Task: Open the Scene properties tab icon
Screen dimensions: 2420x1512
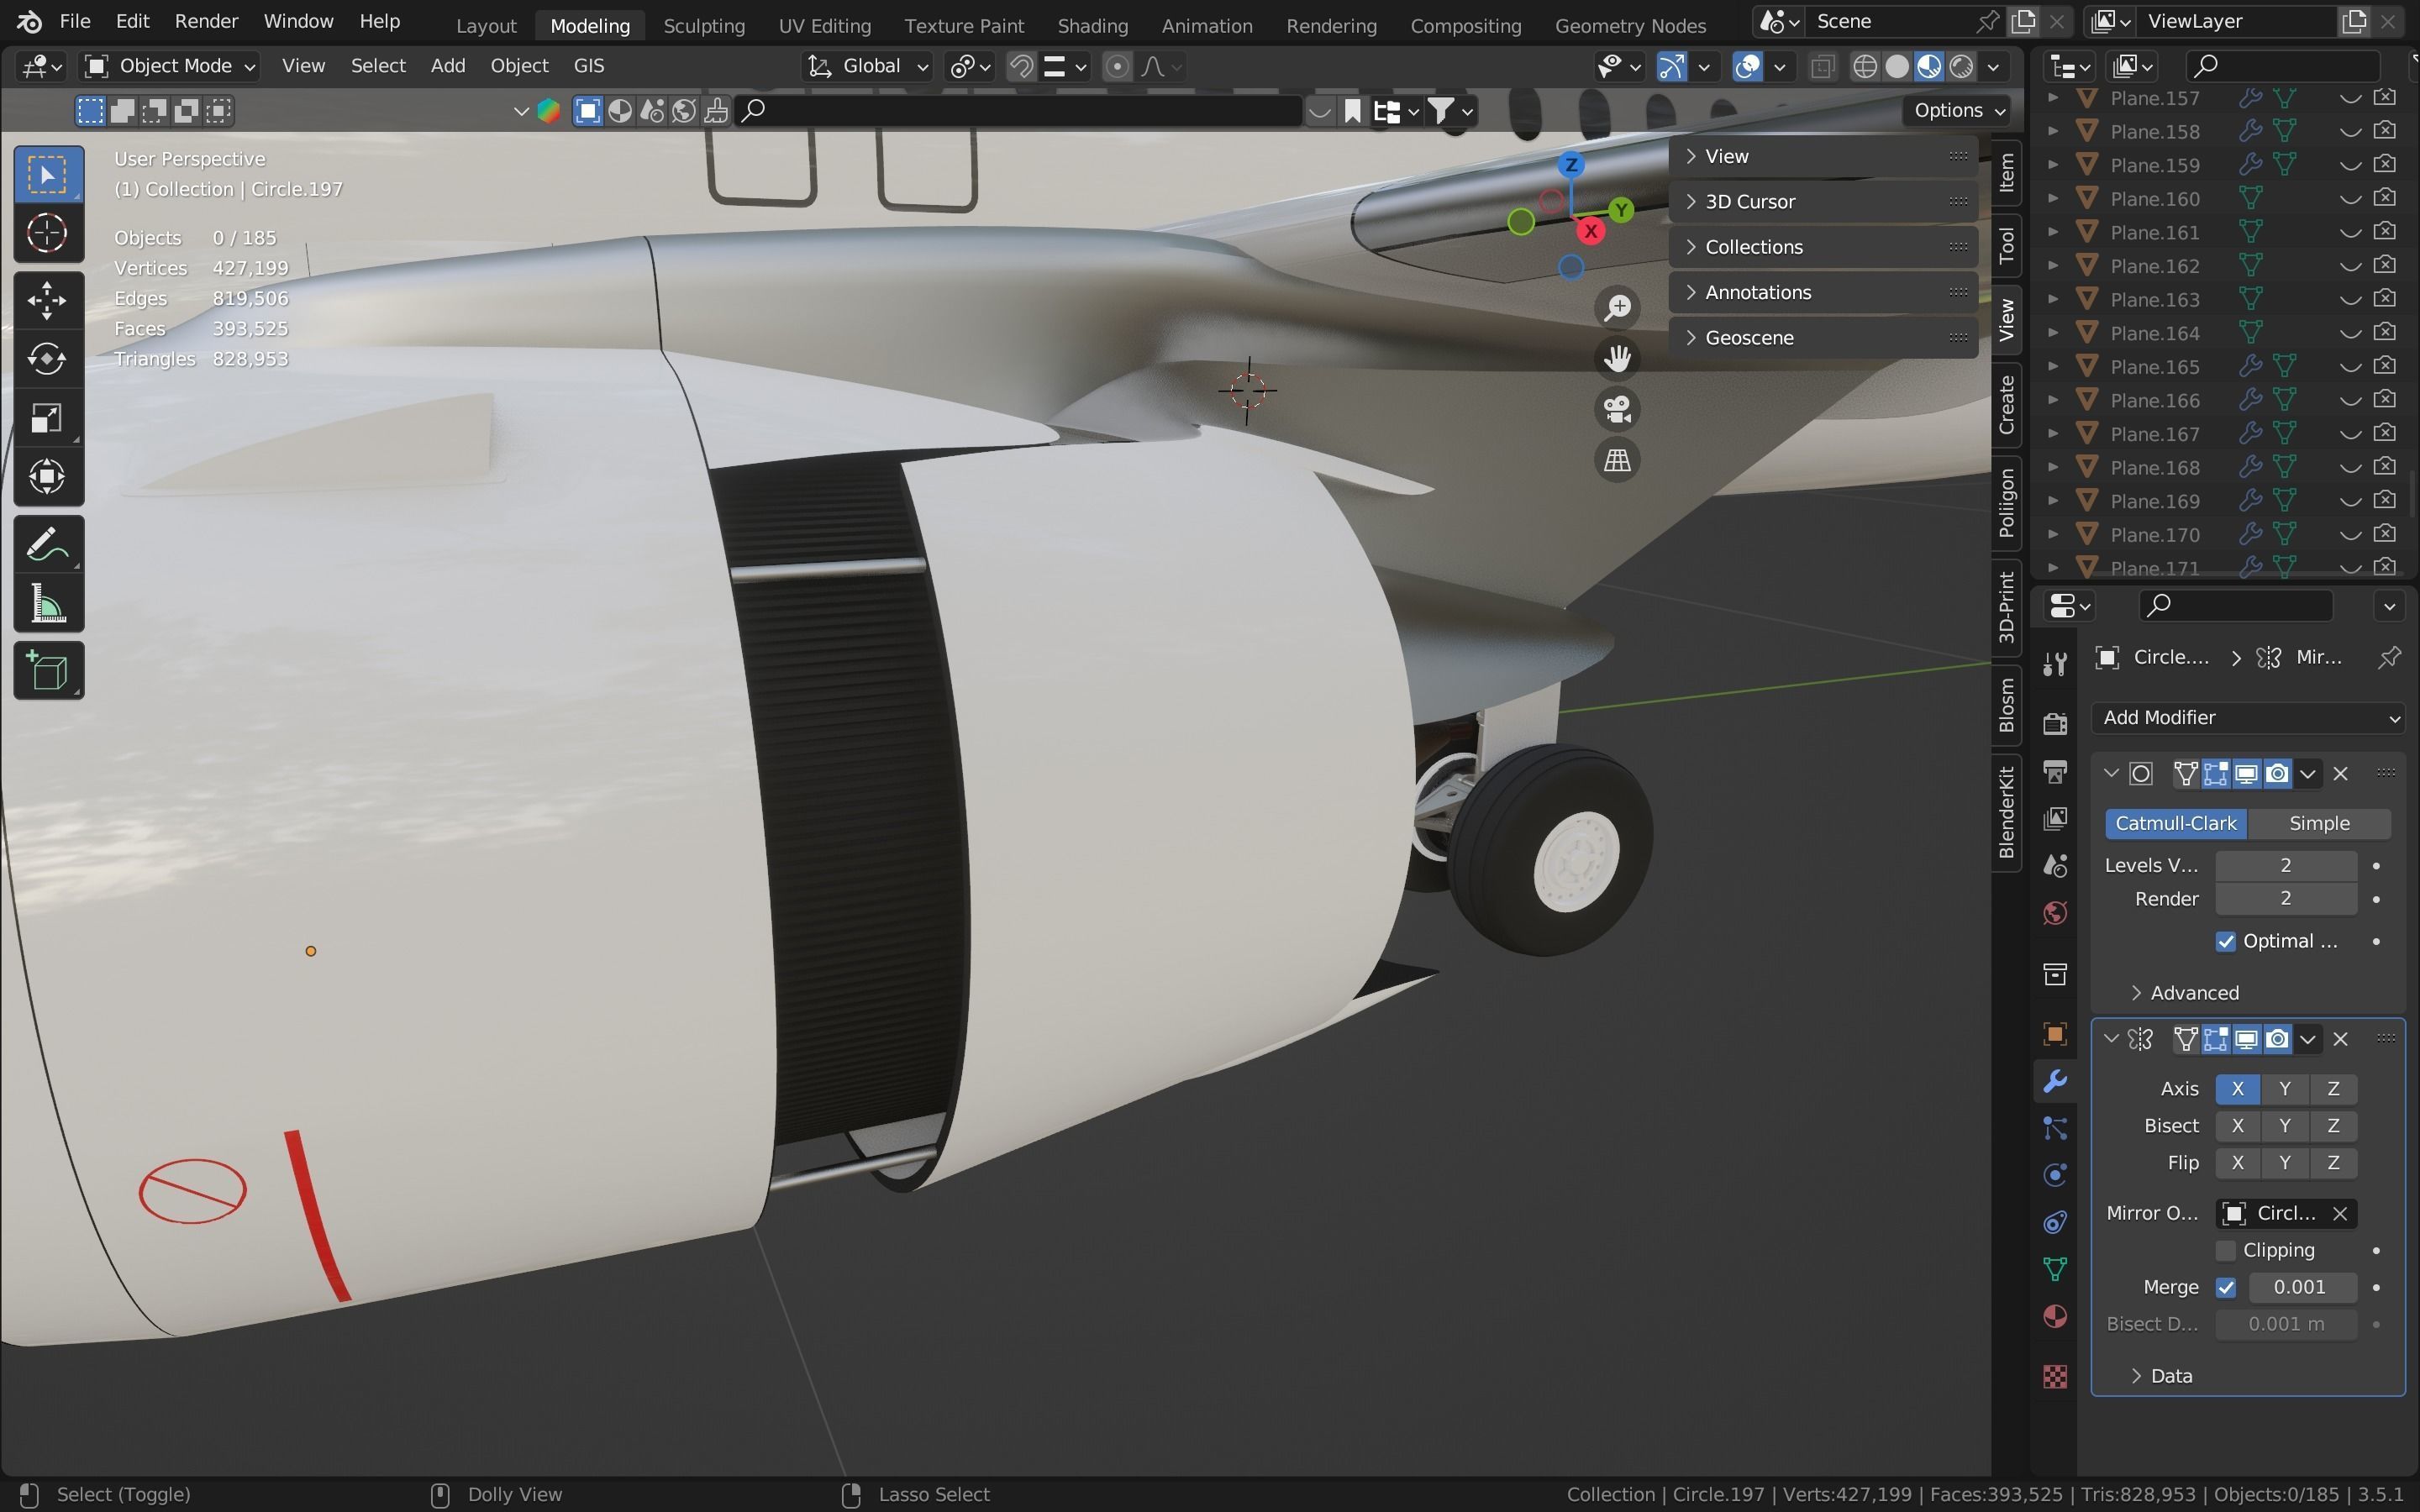Action: pyautogui.click(x=2055, y=865)
